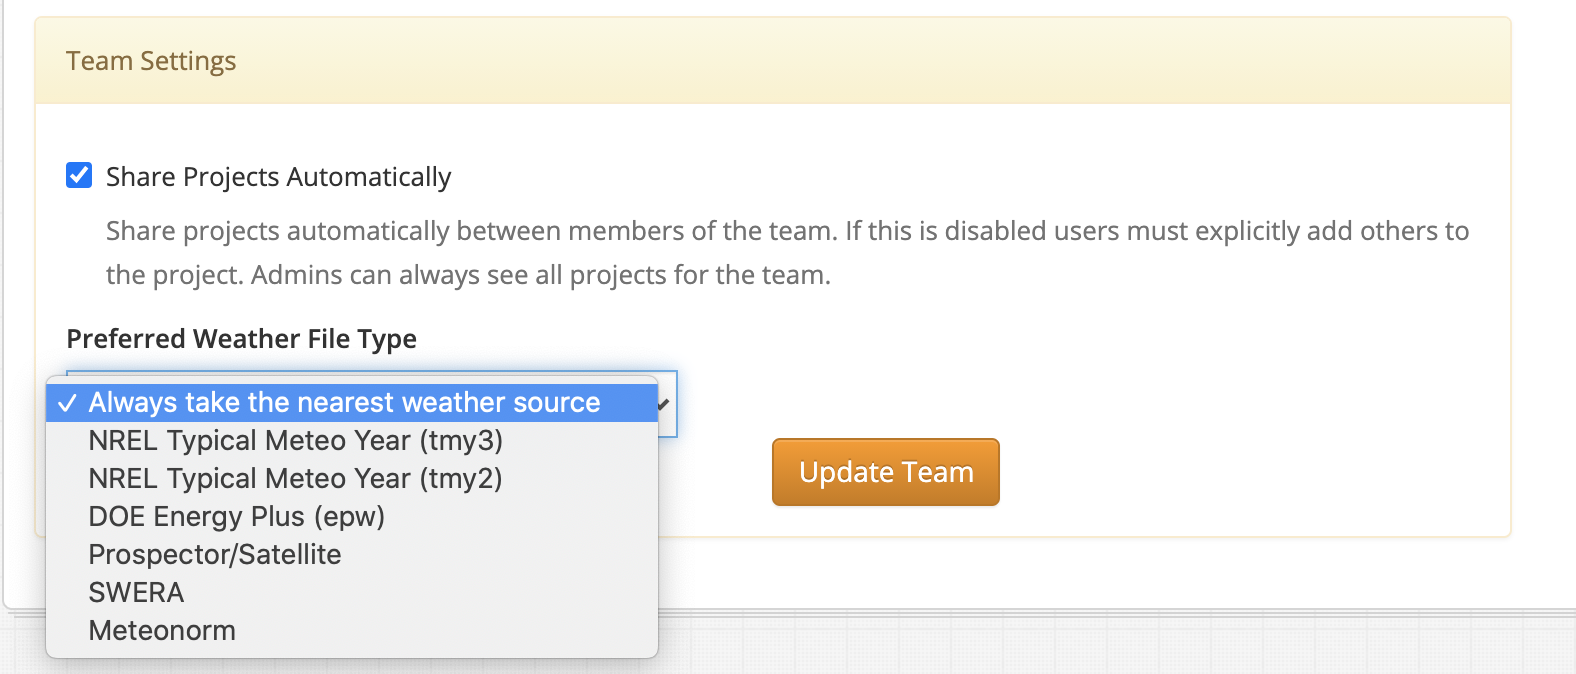Click the checkmark beside the selected option
The image size is (1576, 674).
[67, 403]
